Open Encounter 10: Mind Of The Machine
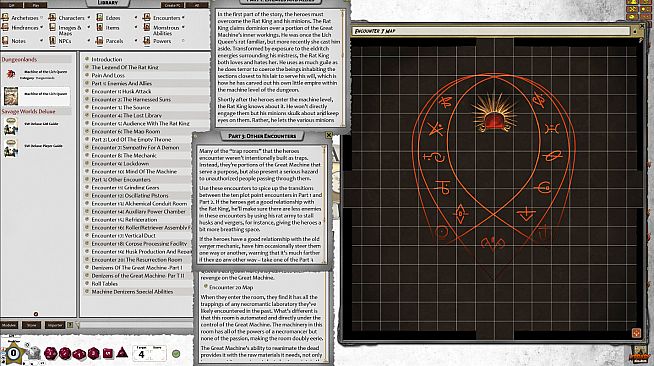This screenshot has width=654, height=366. (134, 171)
